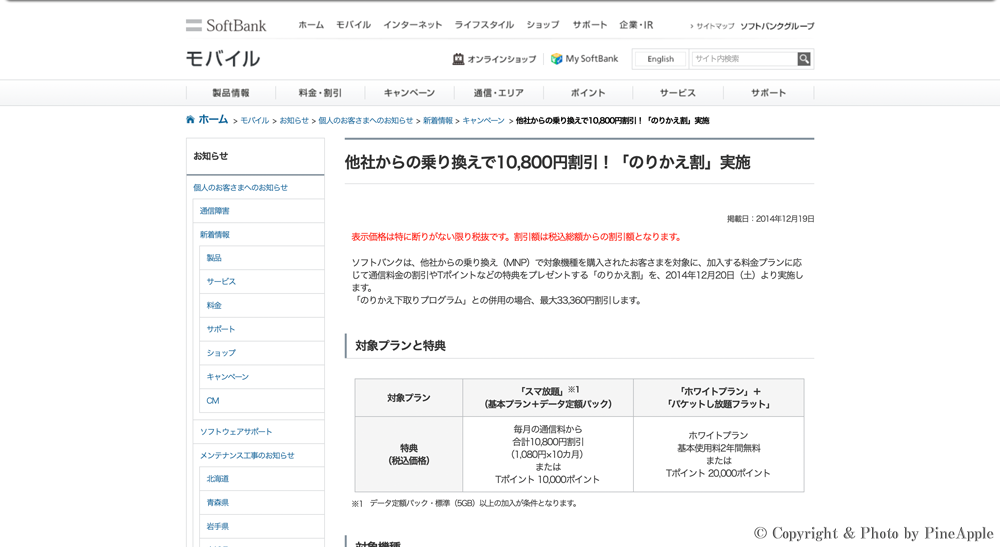The height and width of the screenshot is (547, 1000).
Task: Open My SoftBank link
Action: (x=584, y=59)
